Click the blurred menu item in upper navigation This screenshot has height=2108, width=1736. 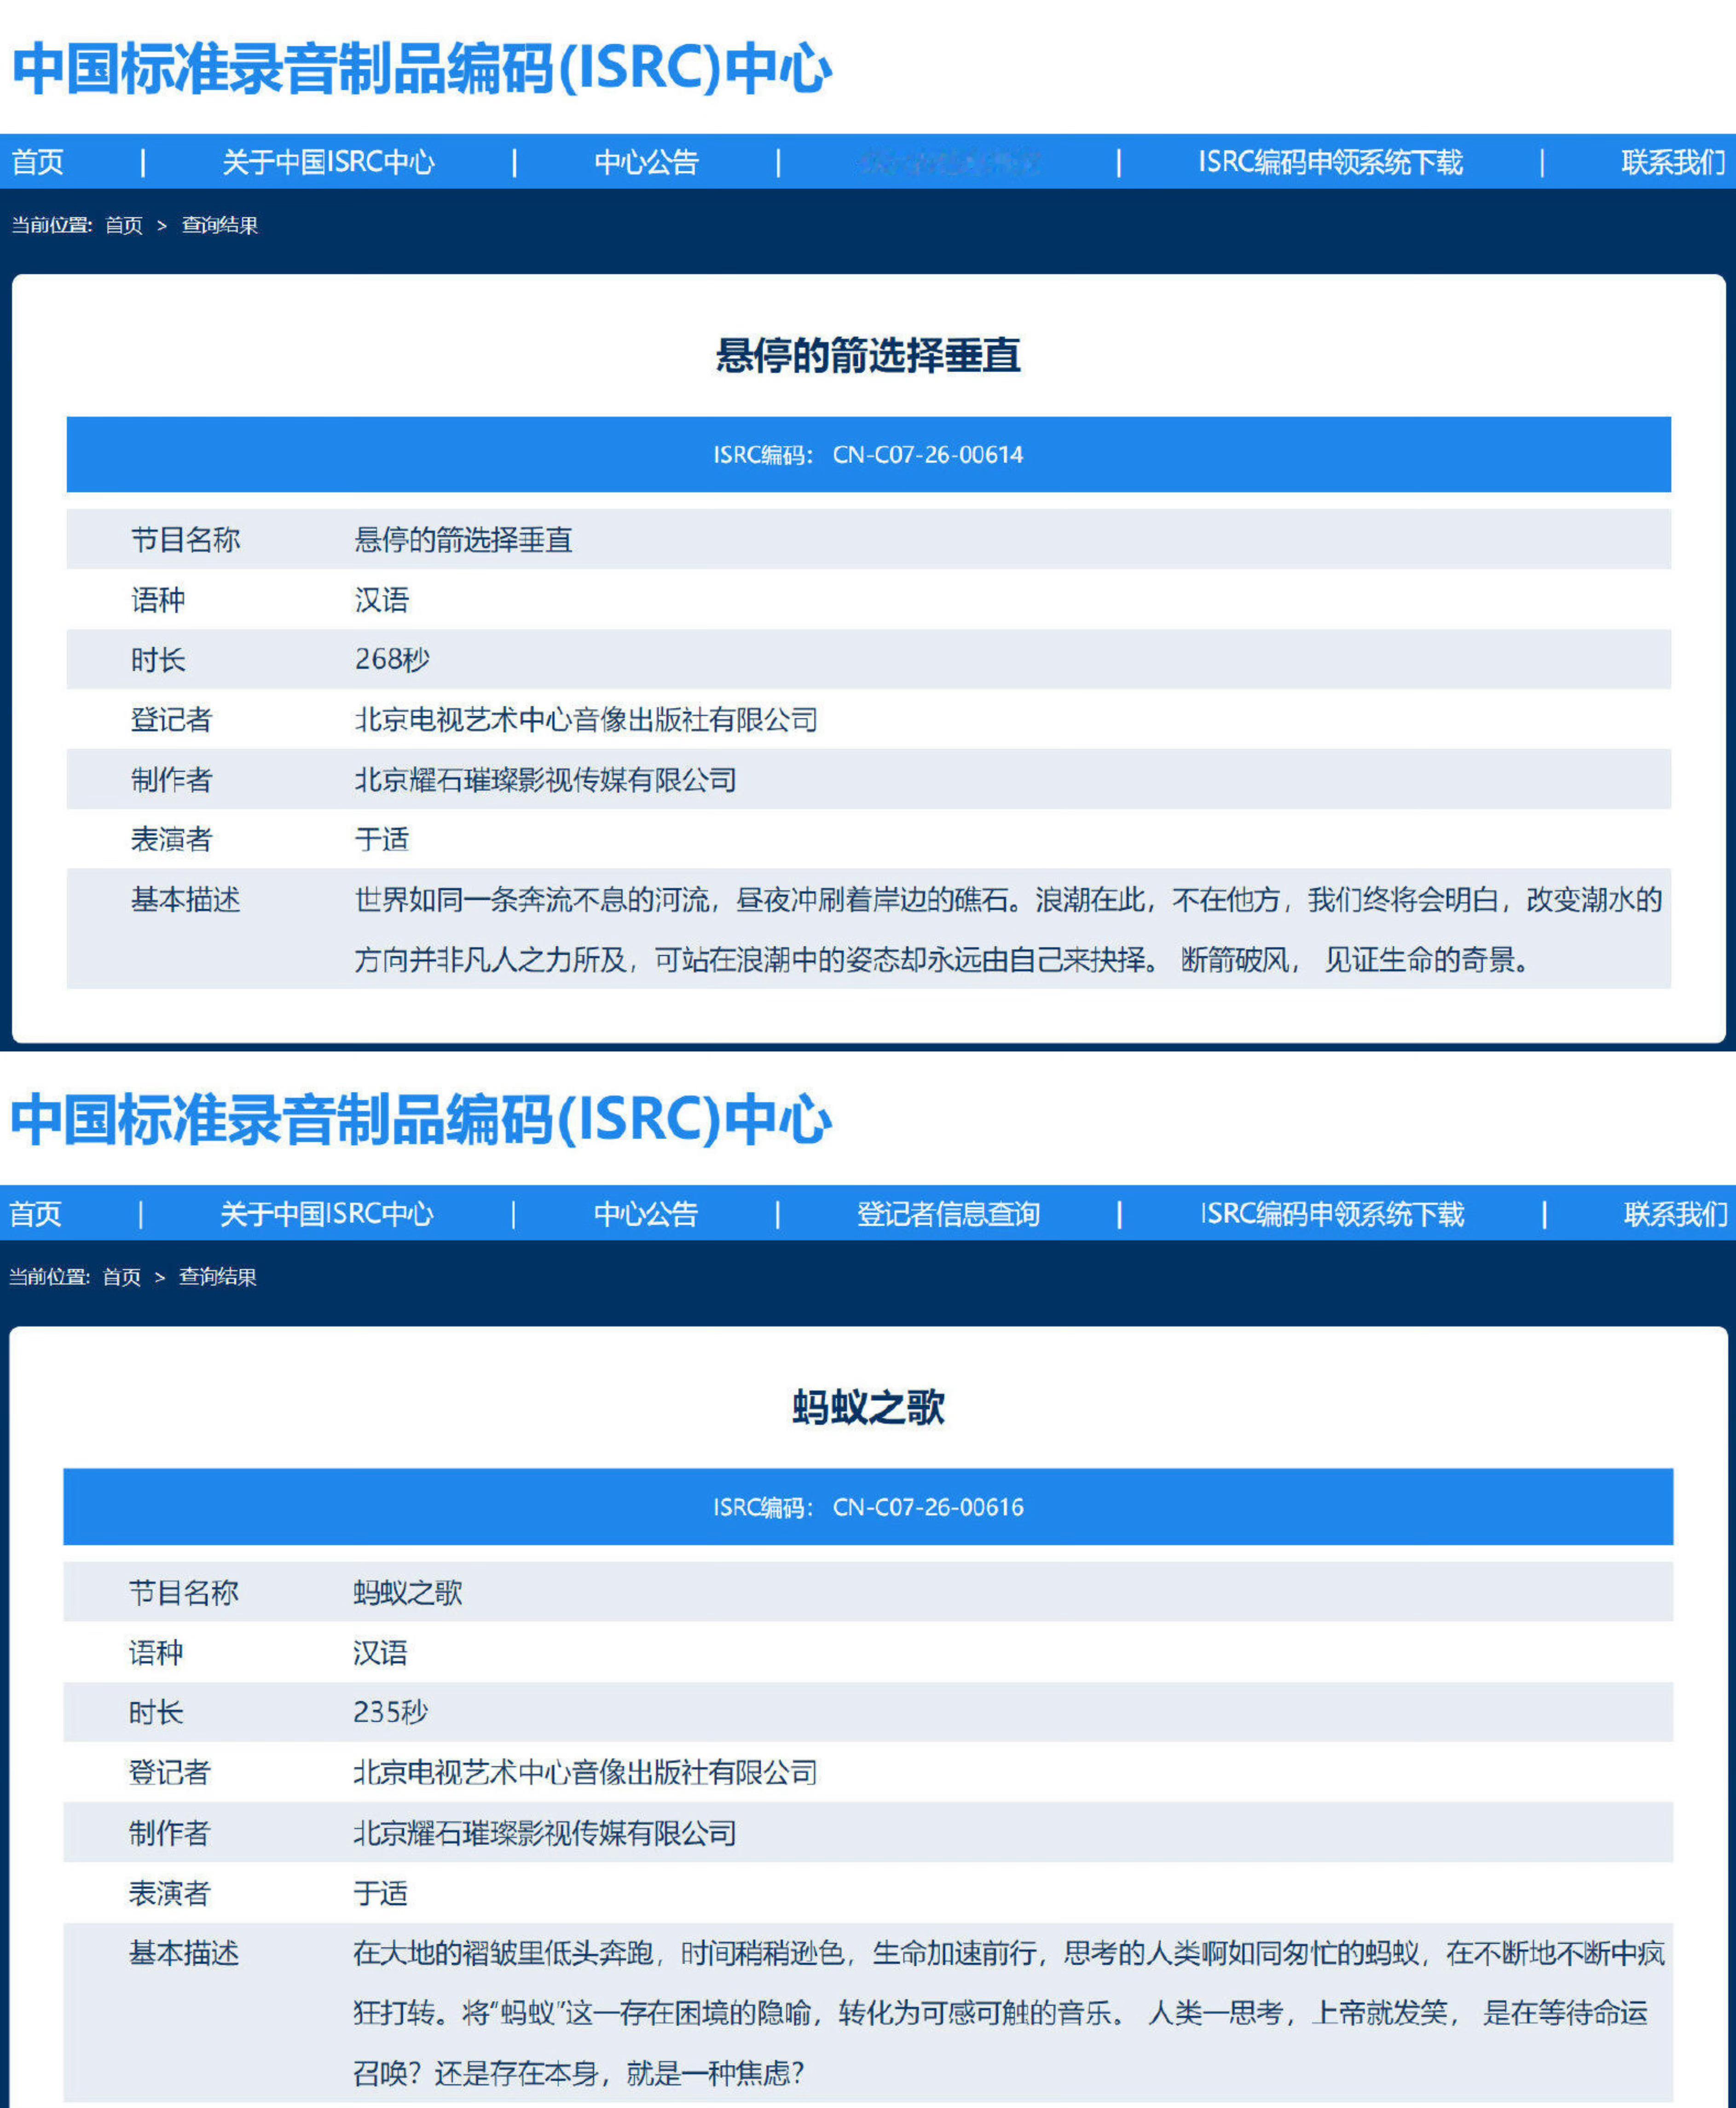(948, 162)
